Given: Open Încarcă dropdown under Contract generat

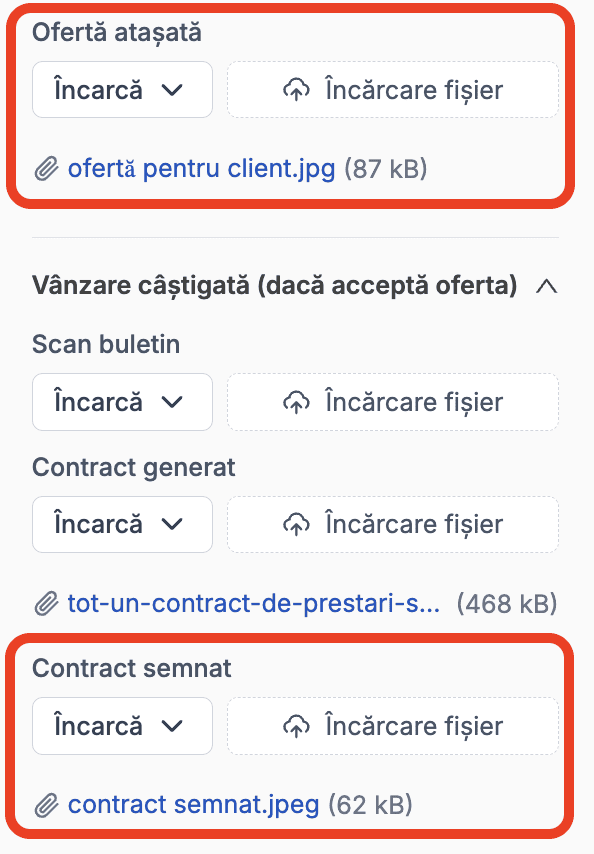Looking at the screenshot, I should 122,524.
